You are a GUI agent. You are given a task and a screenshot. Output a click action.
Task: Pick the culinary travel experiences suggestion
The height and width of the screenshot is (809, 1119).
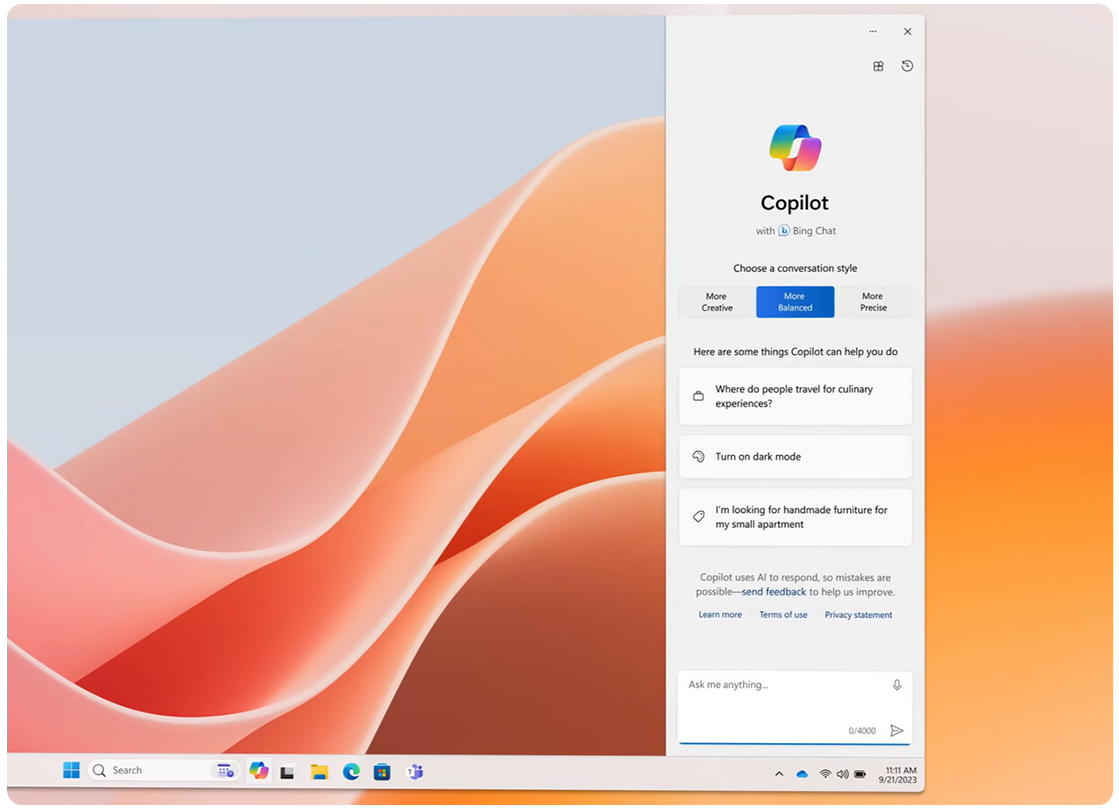(795, 396)
